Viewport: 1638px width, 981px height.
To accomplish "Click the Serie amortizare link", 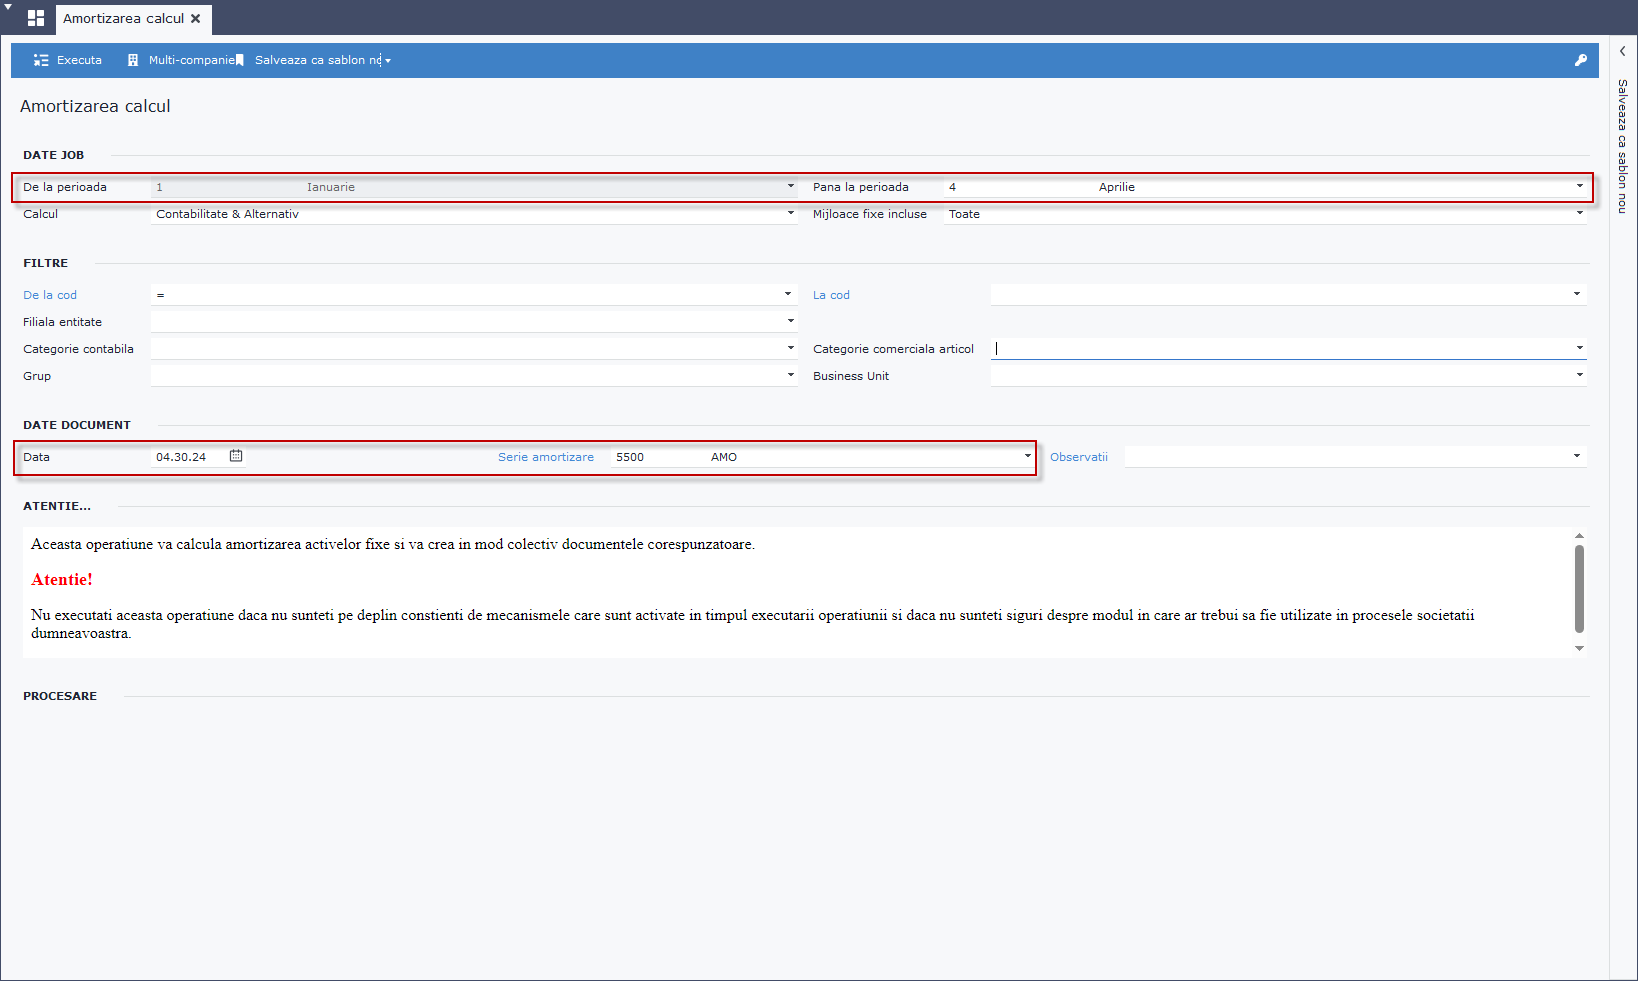I will pos(546,457).
